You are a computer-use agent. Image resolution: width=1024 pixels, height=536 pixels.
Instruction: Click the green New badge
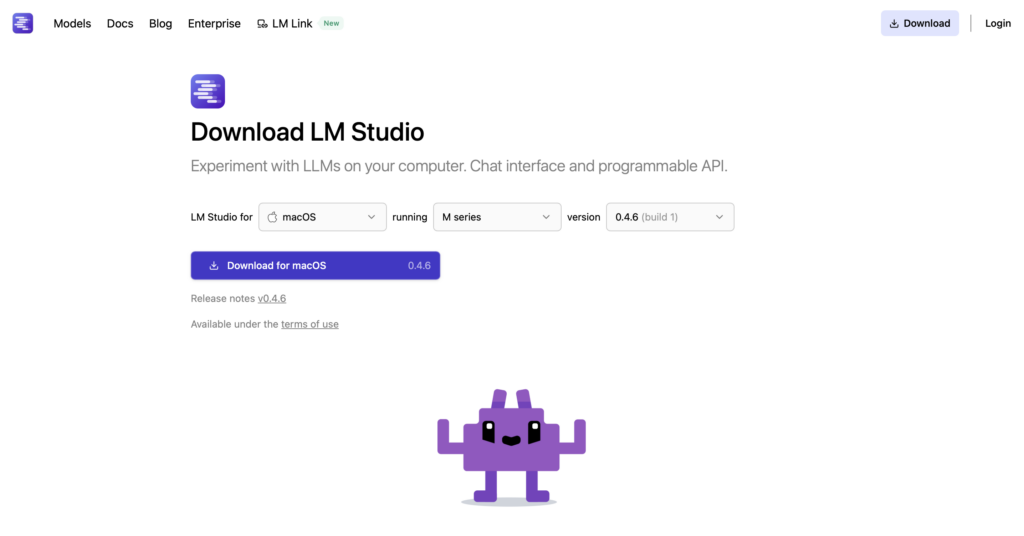331,23
